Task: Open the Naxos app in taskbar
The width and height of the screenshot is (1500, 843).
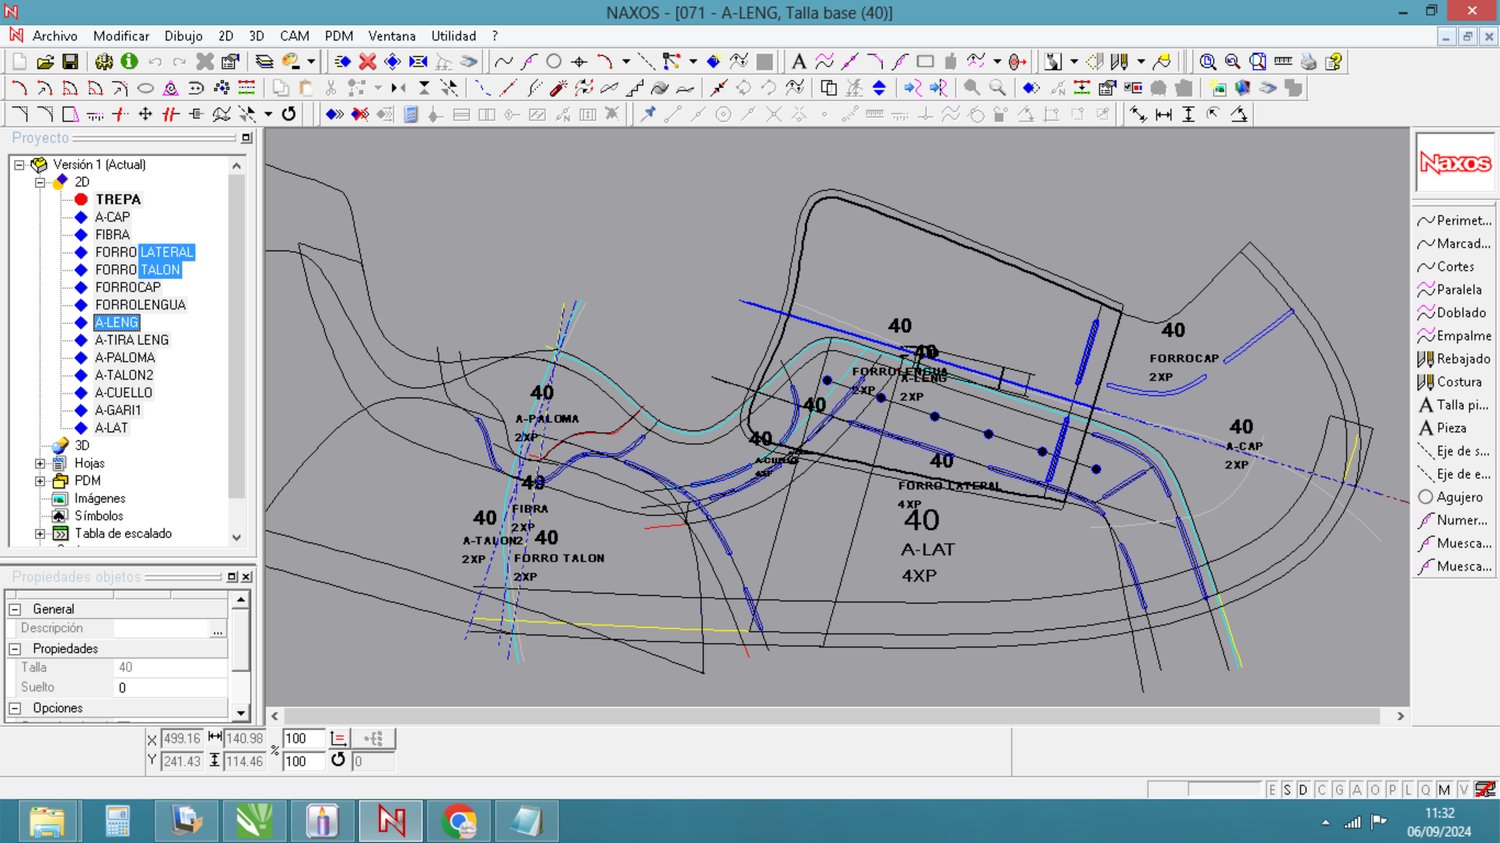Action: tap(390, 822)
